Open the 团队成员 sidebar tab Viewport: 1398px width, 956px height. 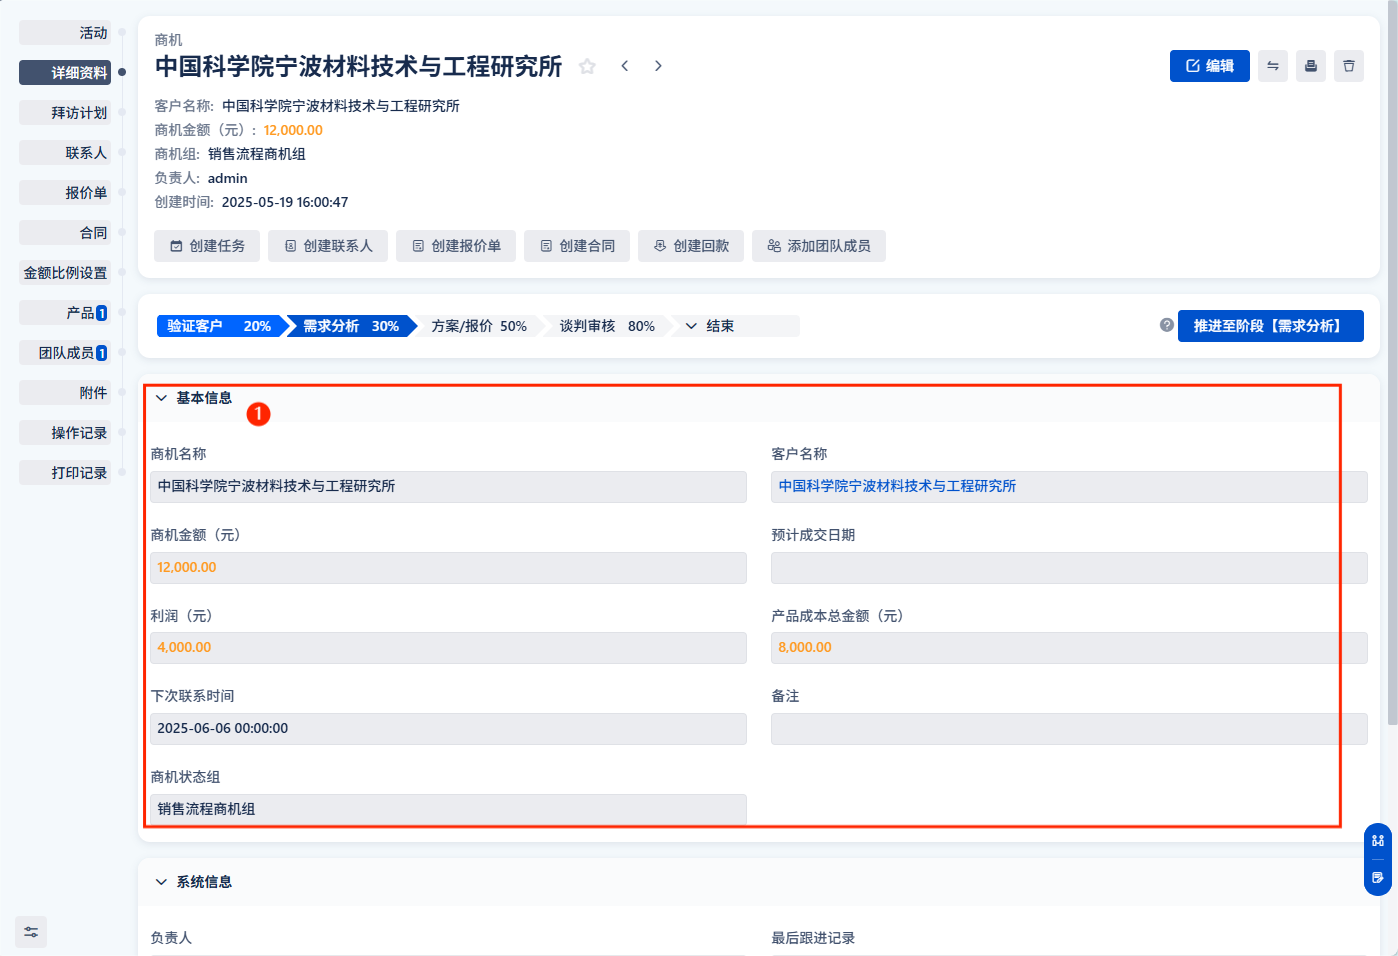(65, 353)
